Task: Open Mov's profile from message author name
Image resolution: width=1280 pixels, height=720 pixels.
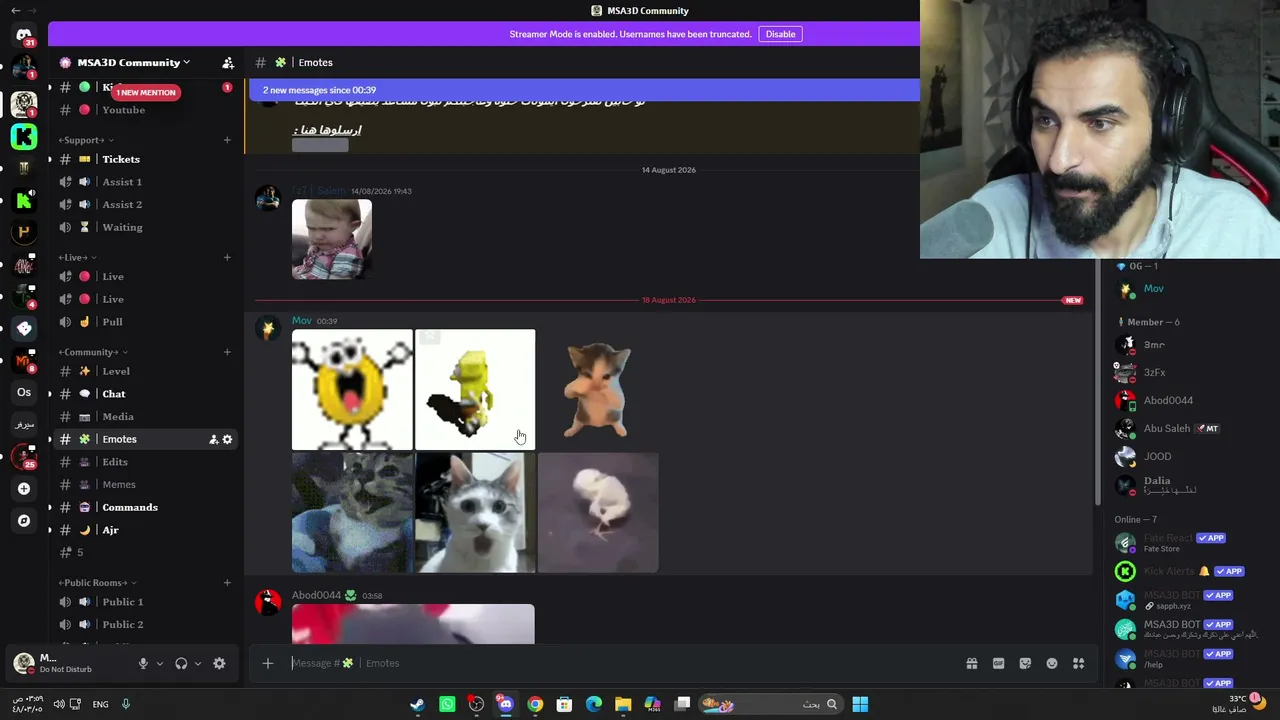Action: point(302,321)
